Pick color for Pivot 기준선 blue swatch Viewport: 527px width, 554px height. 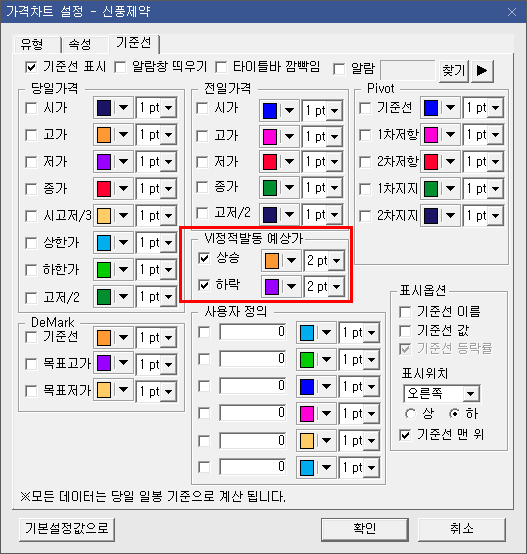pos(431,108)
